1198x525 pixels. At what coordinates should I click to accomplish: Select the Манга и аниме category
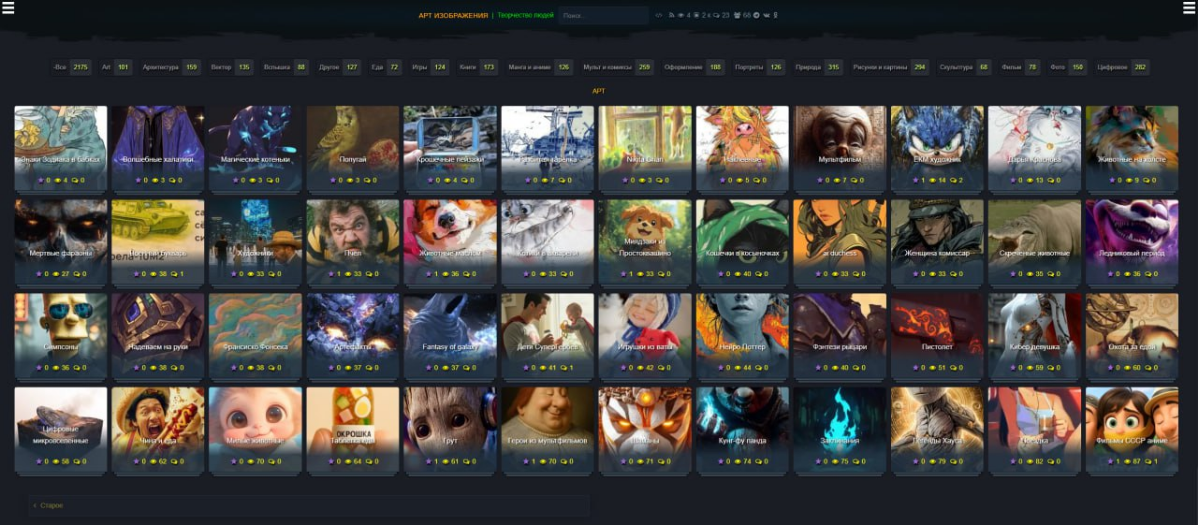(539, 67)
